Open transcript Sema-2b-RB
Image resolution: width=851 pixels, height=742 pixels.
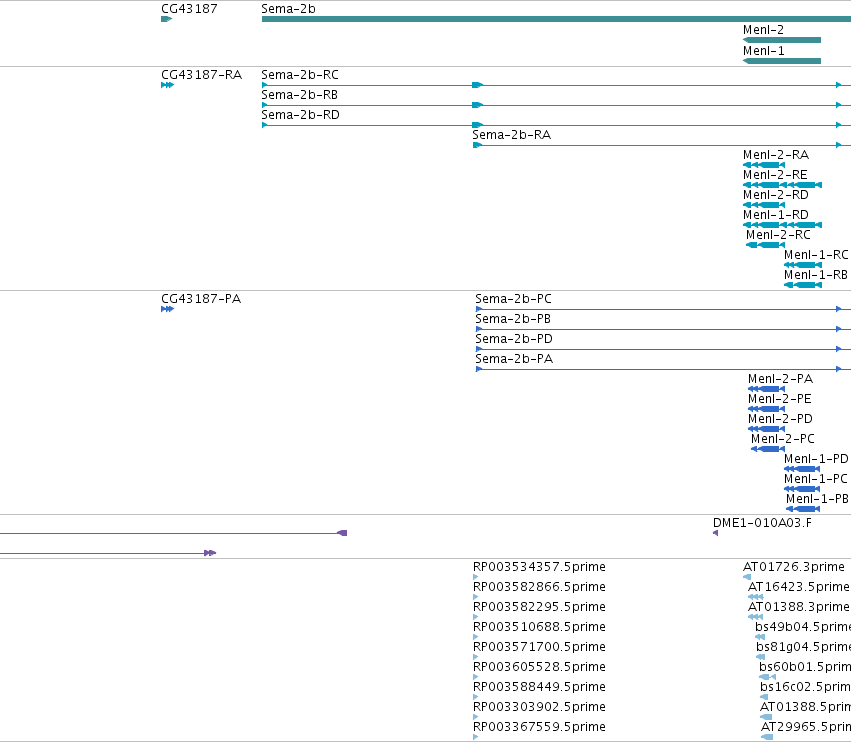(x=300, y=95)
